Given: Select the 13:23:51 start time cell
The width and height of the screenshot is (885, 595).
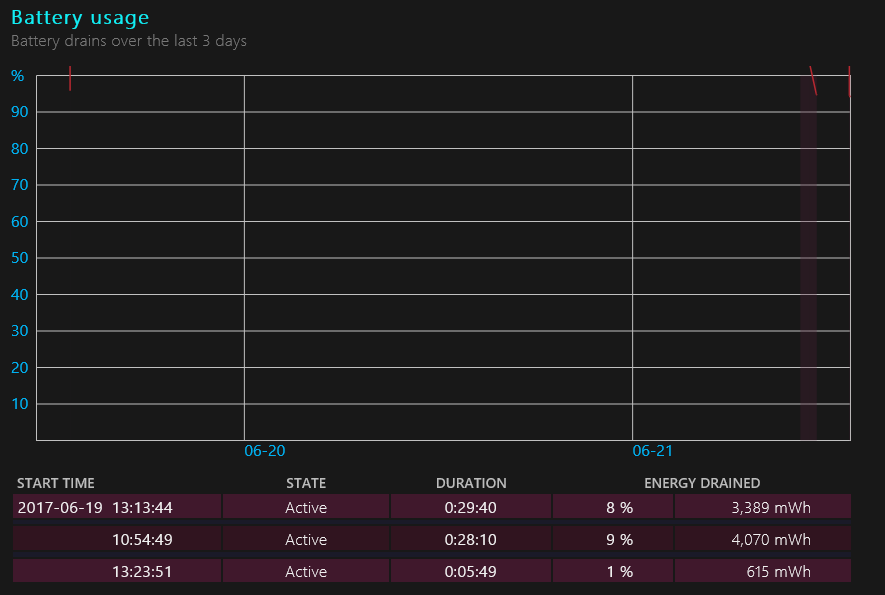Looking at the screenshot, I should tap(143, 571).
